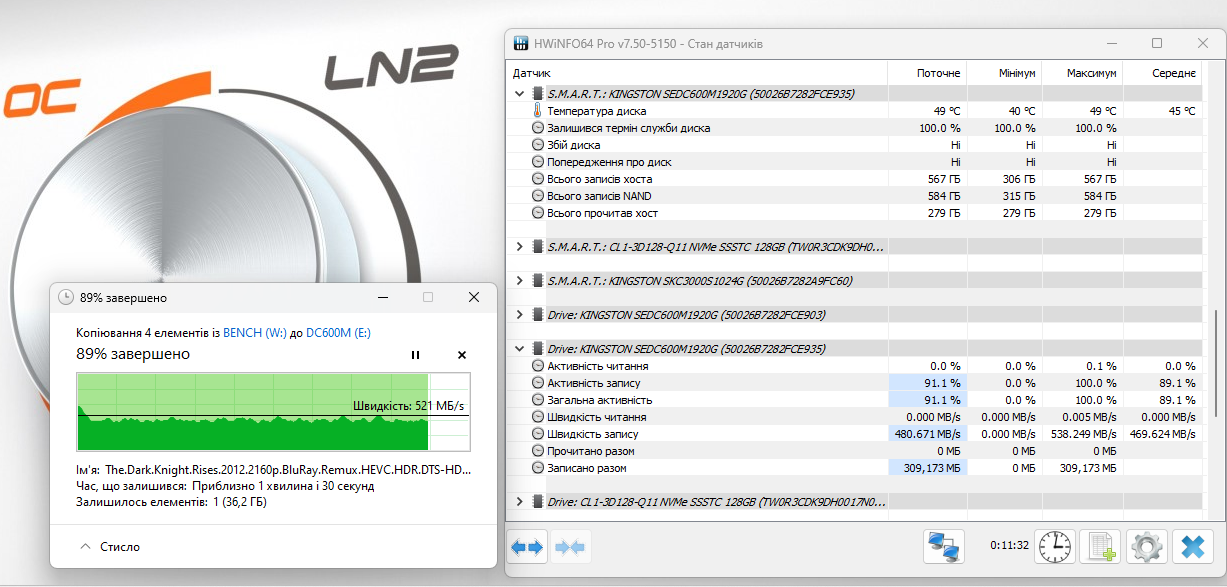Screen dimensions: 1227x587
Task: Select the Температура диска row label
Action: click(596, 111)
